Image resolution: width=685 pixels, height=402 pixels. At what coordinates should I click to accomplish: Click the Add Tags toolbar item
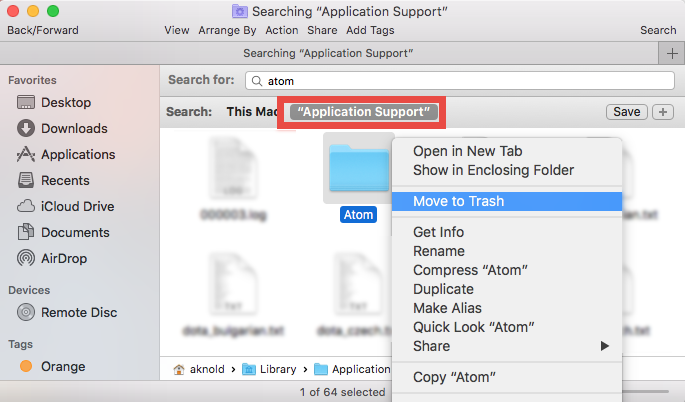coord(370,30)
